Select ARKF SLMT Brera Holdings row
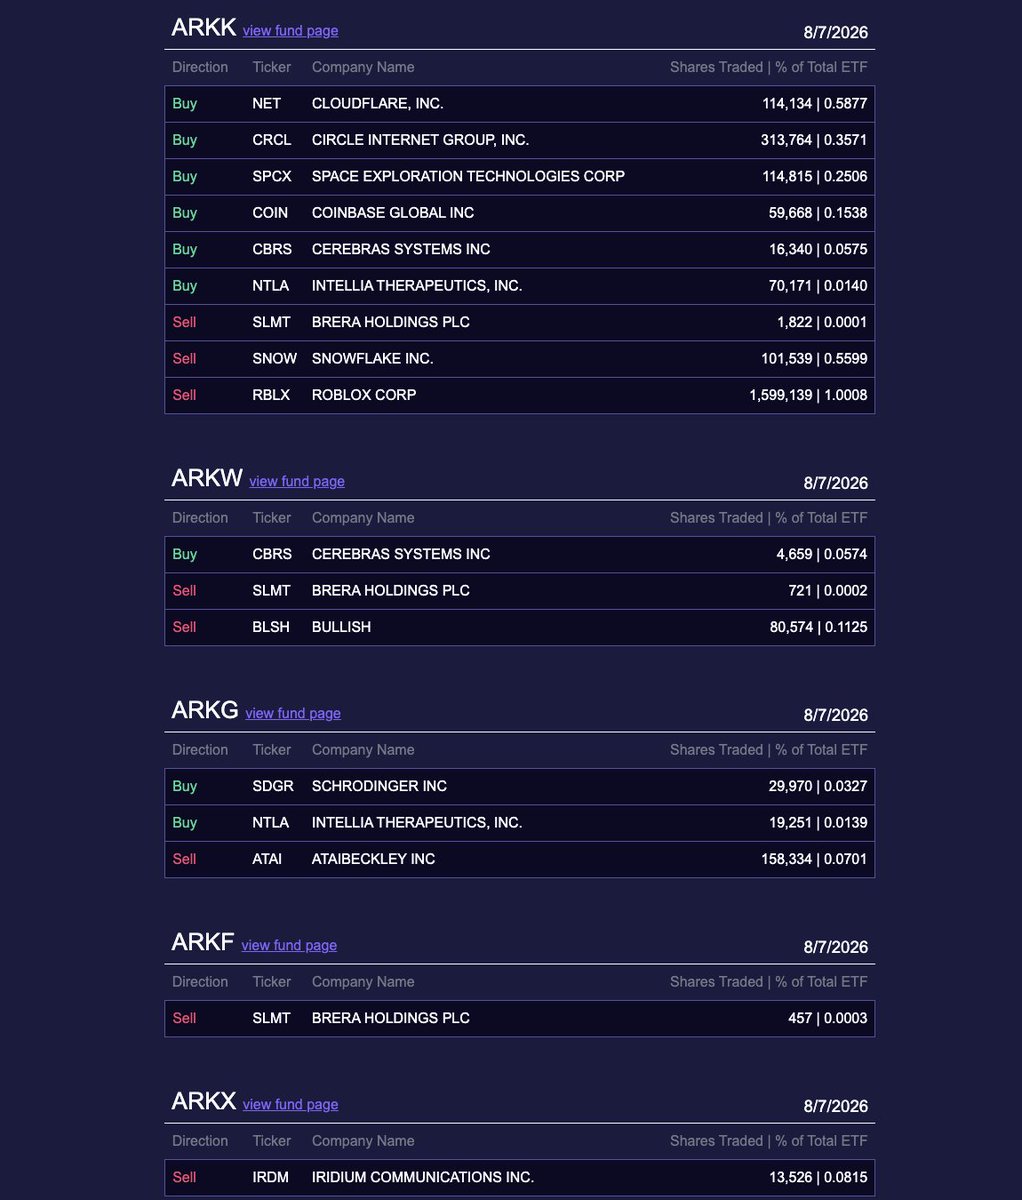1022x1200 pixels. [x=520, y=1018]
